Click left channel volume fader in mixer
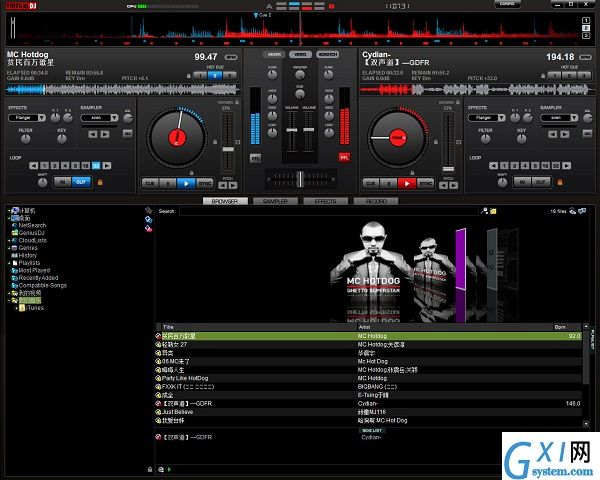 coord(292,131)
